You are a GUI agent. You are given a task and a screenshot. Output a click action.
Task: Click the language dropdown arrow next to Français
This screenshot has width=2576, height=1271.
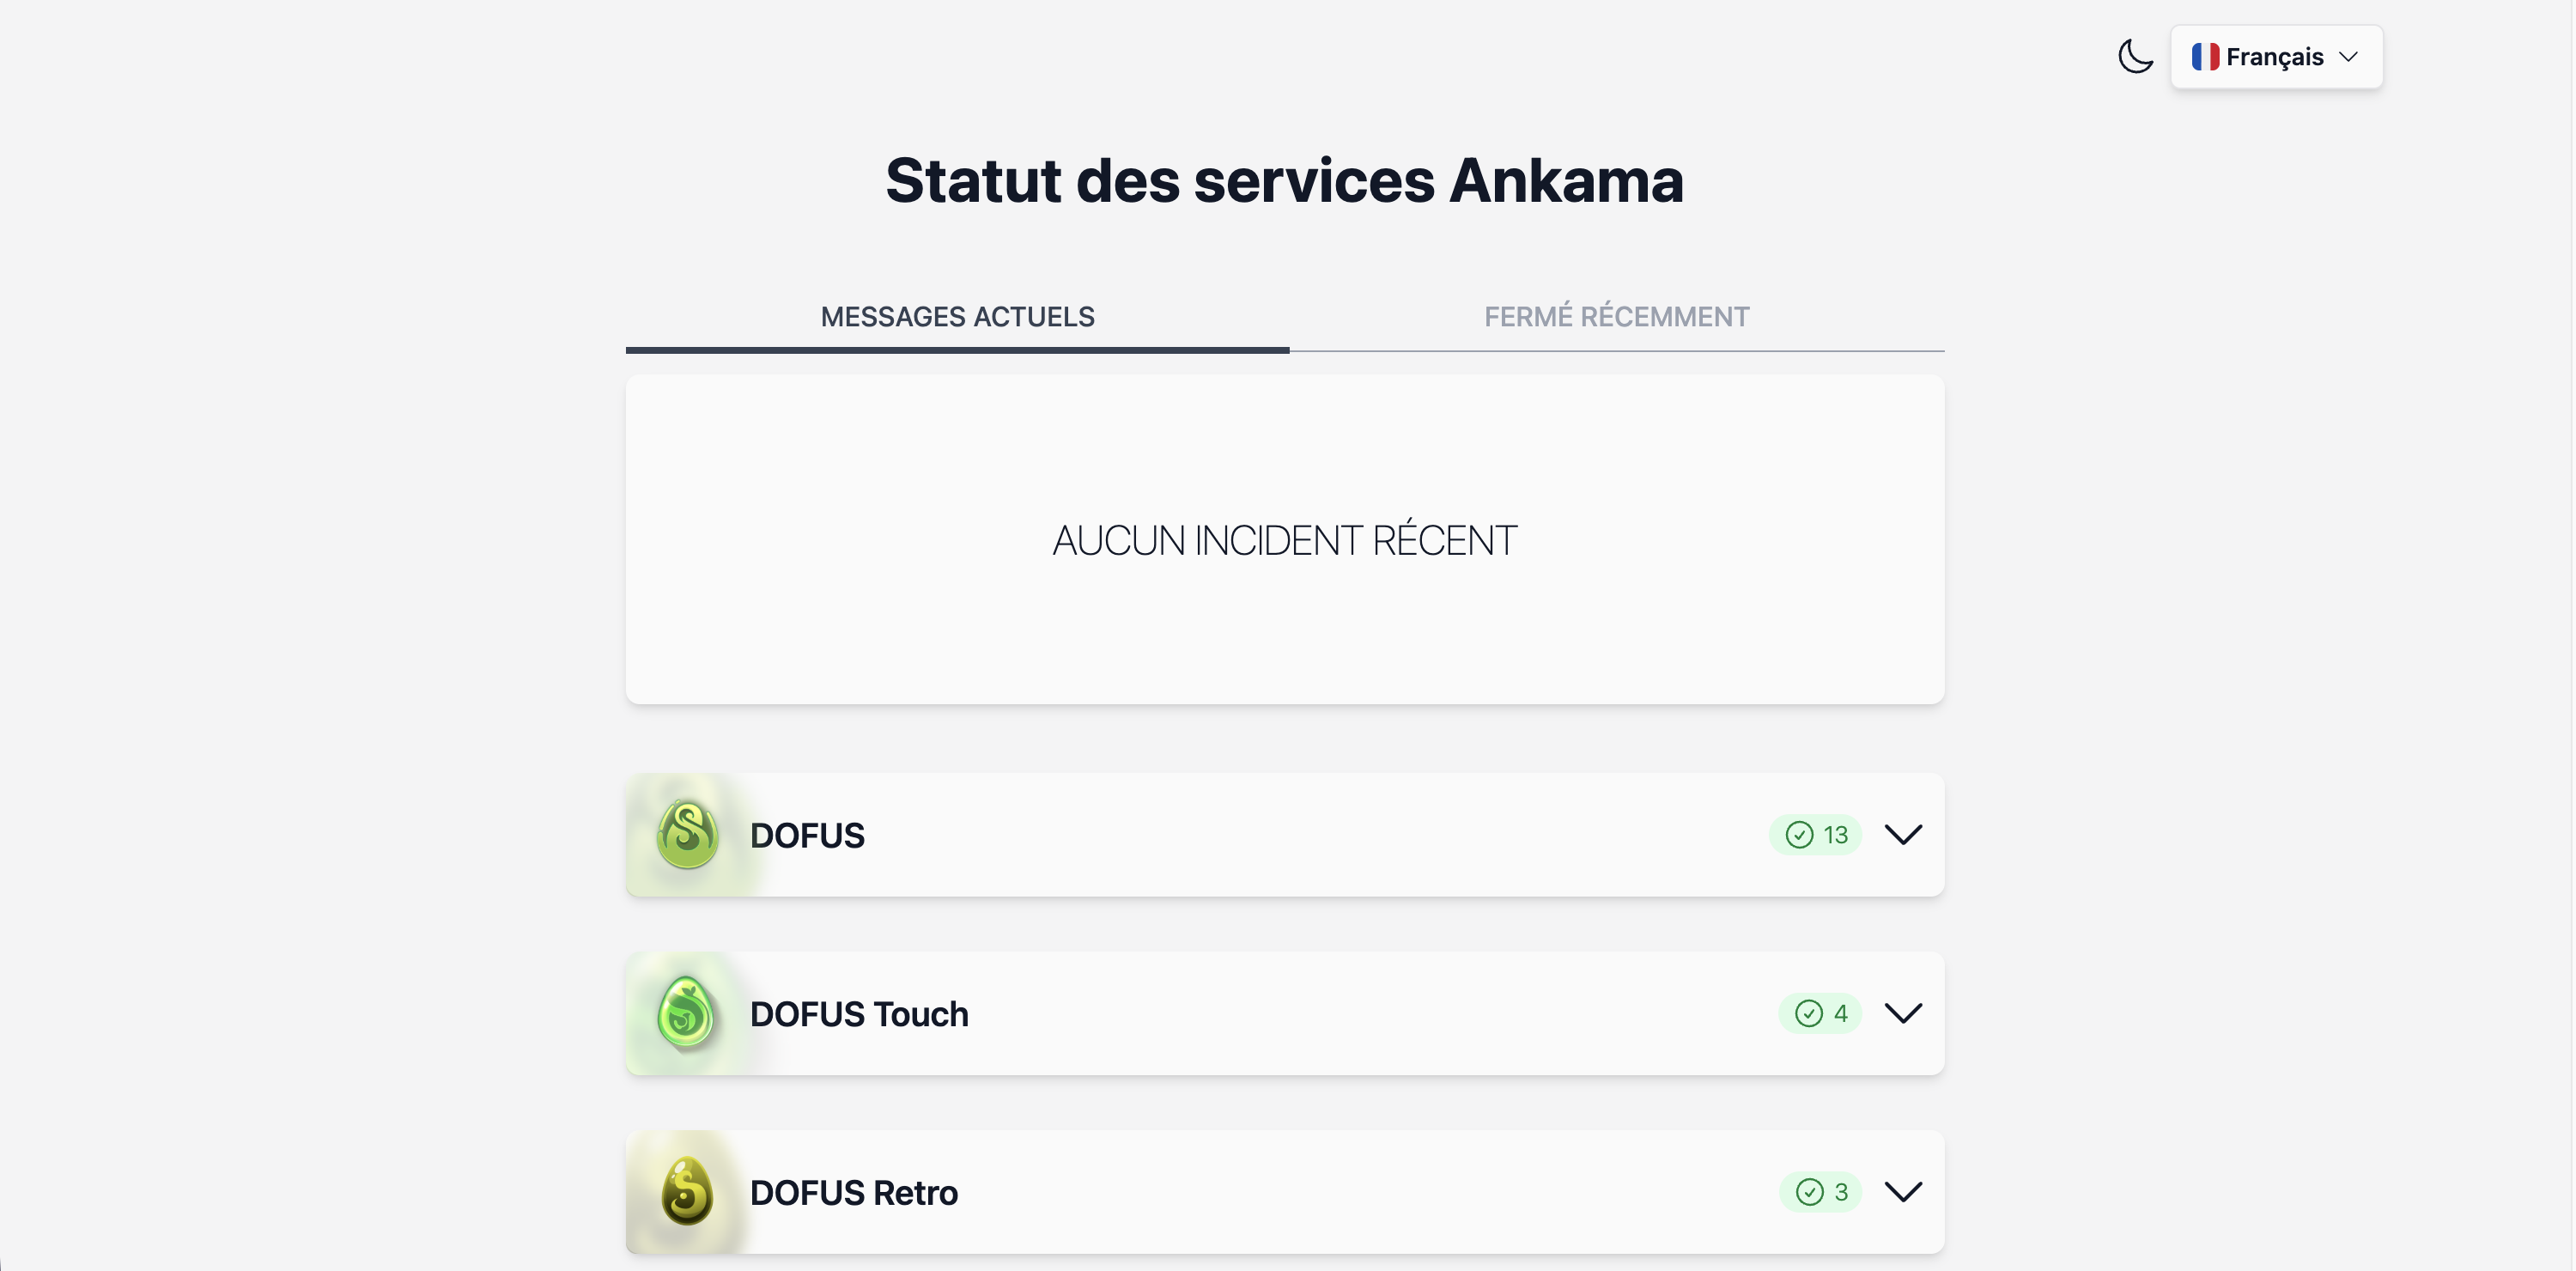[x=2348, y=56]
